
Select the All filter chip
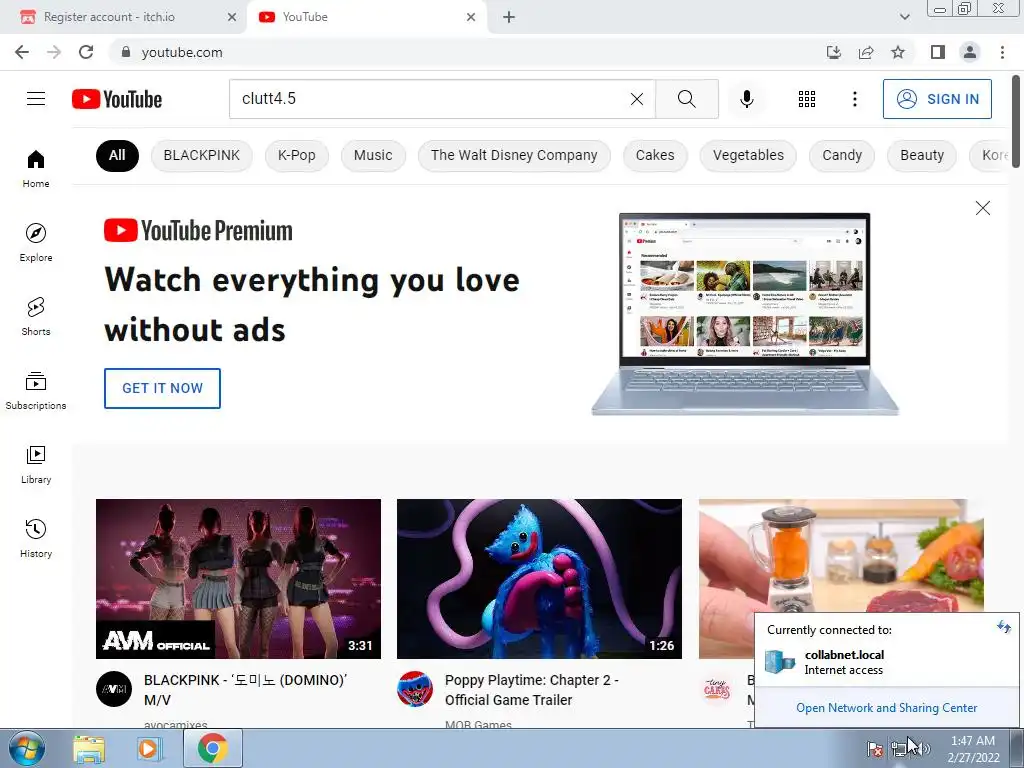point(117,155)
